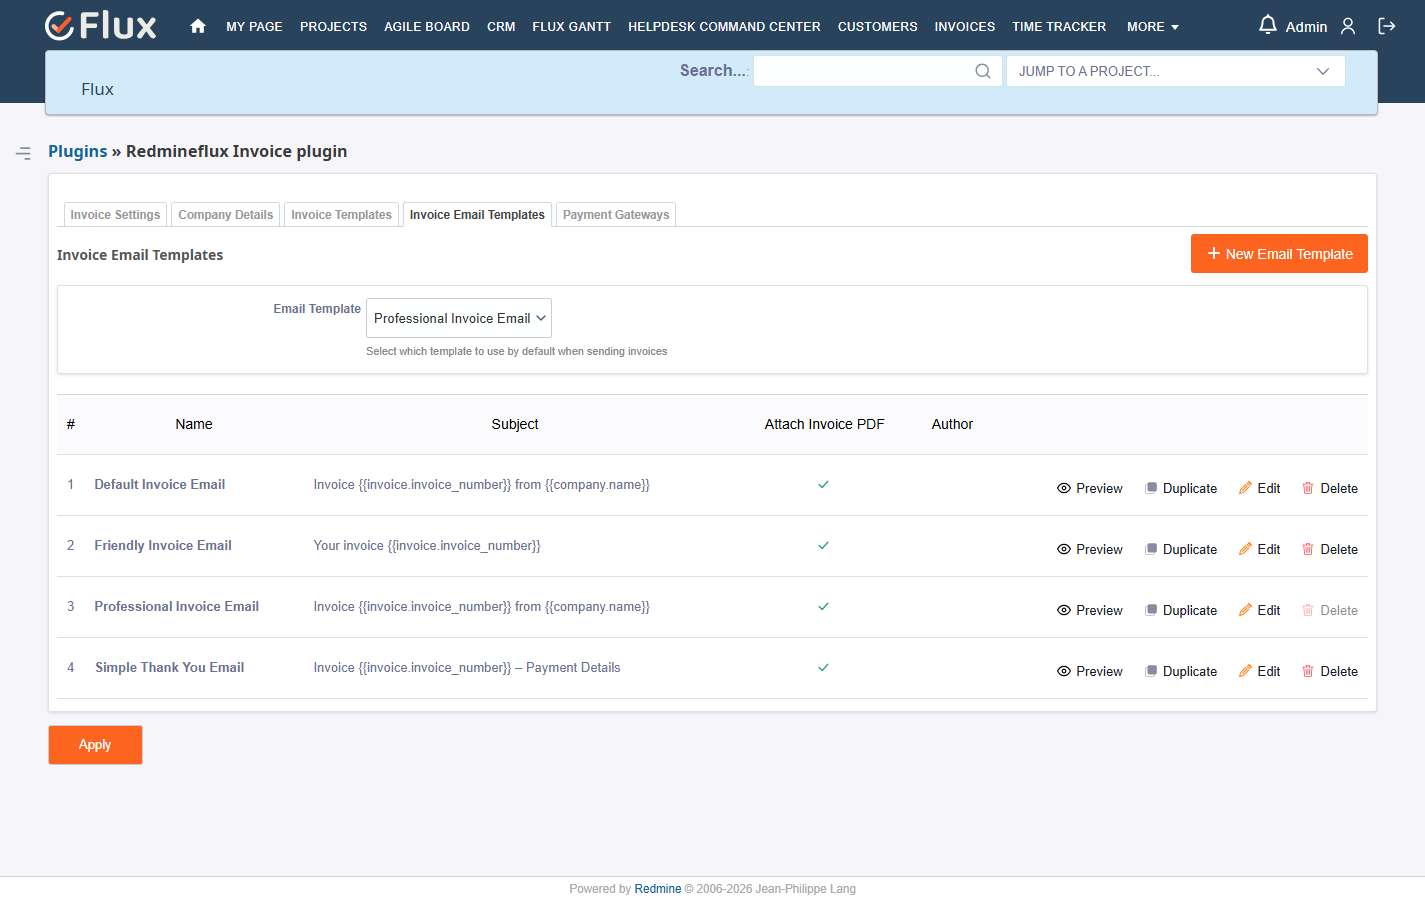Edit Professional Invoice Email template
The width and height of the screenshot is (1425, 900).
[1260, 610]
